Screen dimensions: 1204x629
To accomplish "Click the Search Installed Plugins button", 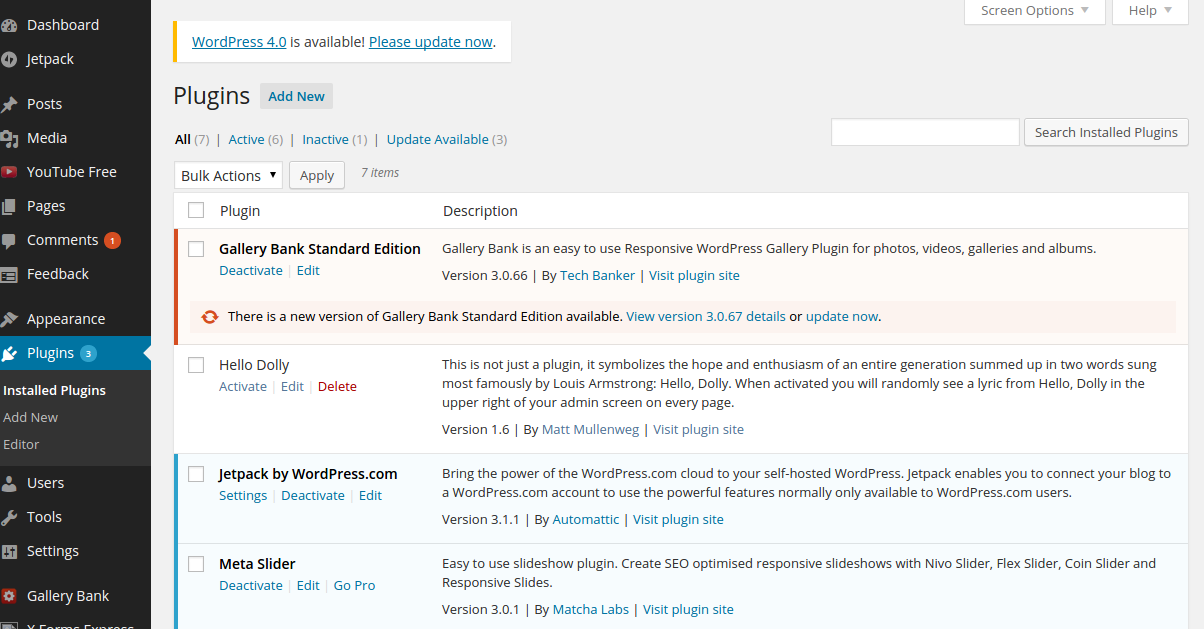I will [x=1106, y=132].
